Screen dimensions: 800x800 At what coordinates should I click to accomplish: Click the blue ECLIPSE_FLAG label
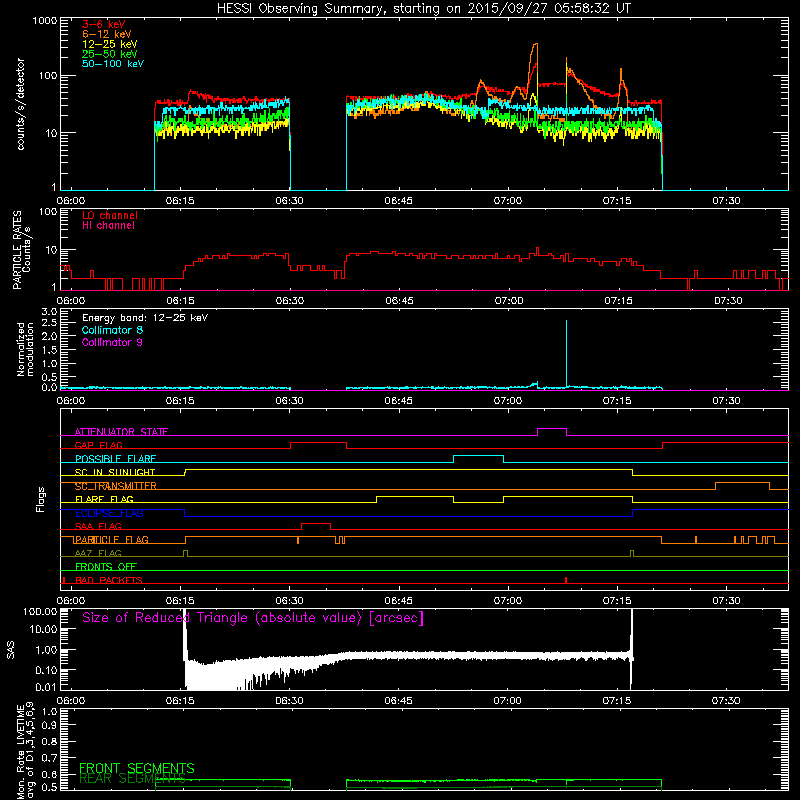[109, 513]
